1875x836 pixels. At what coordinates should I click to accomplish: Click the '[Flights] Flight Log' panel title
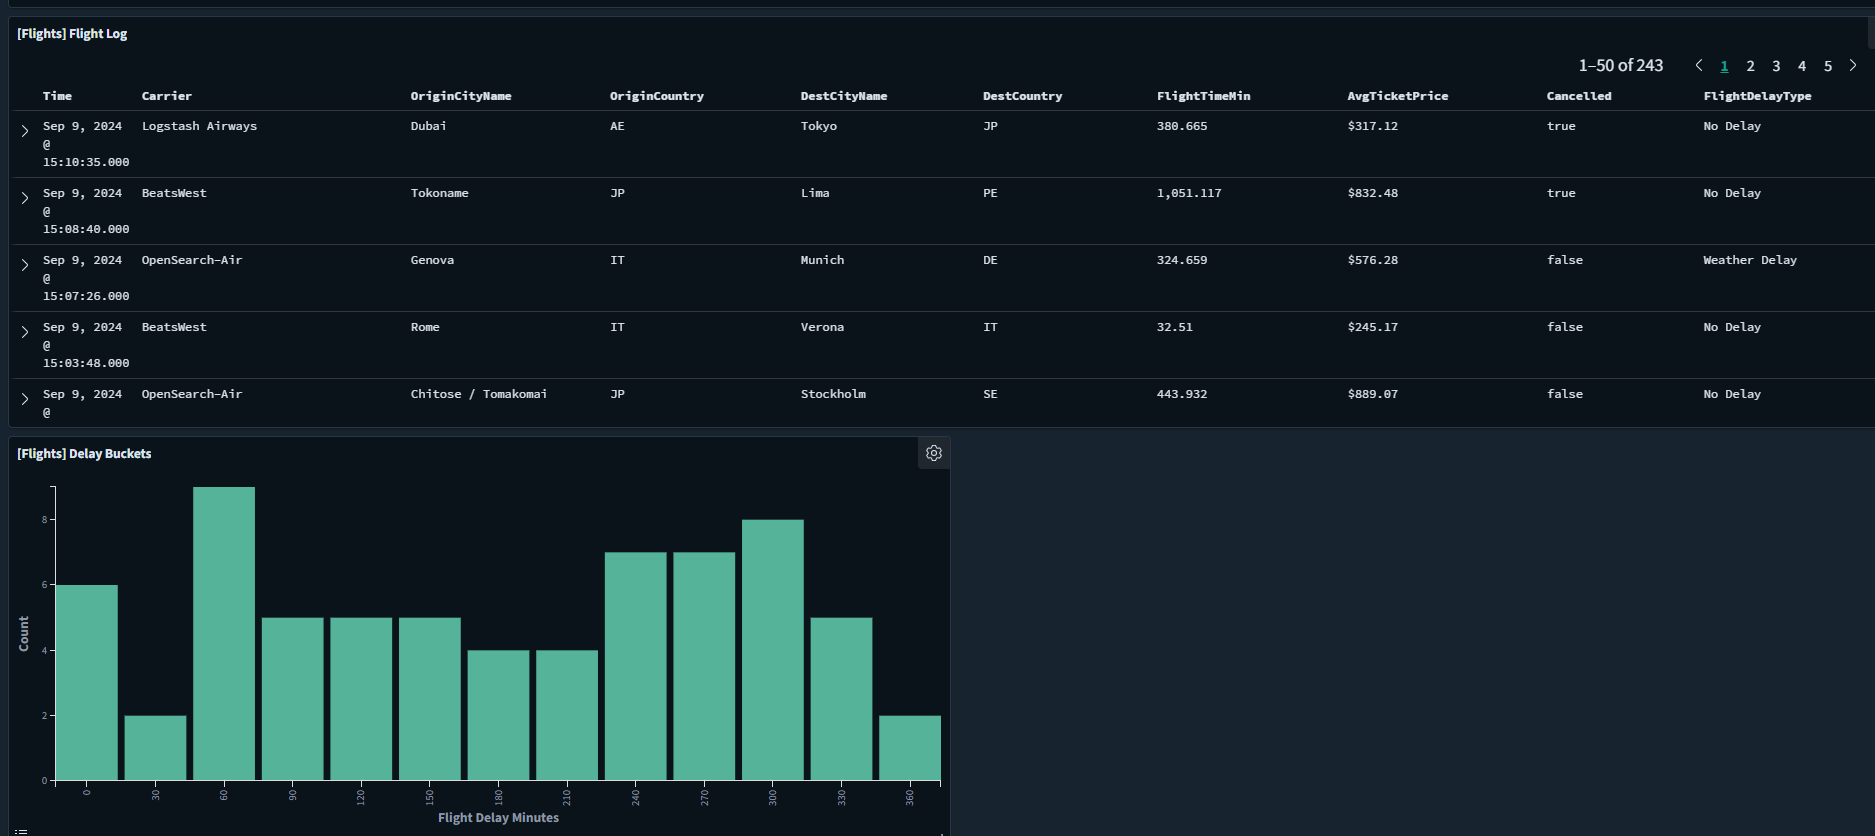pos(72,34)
